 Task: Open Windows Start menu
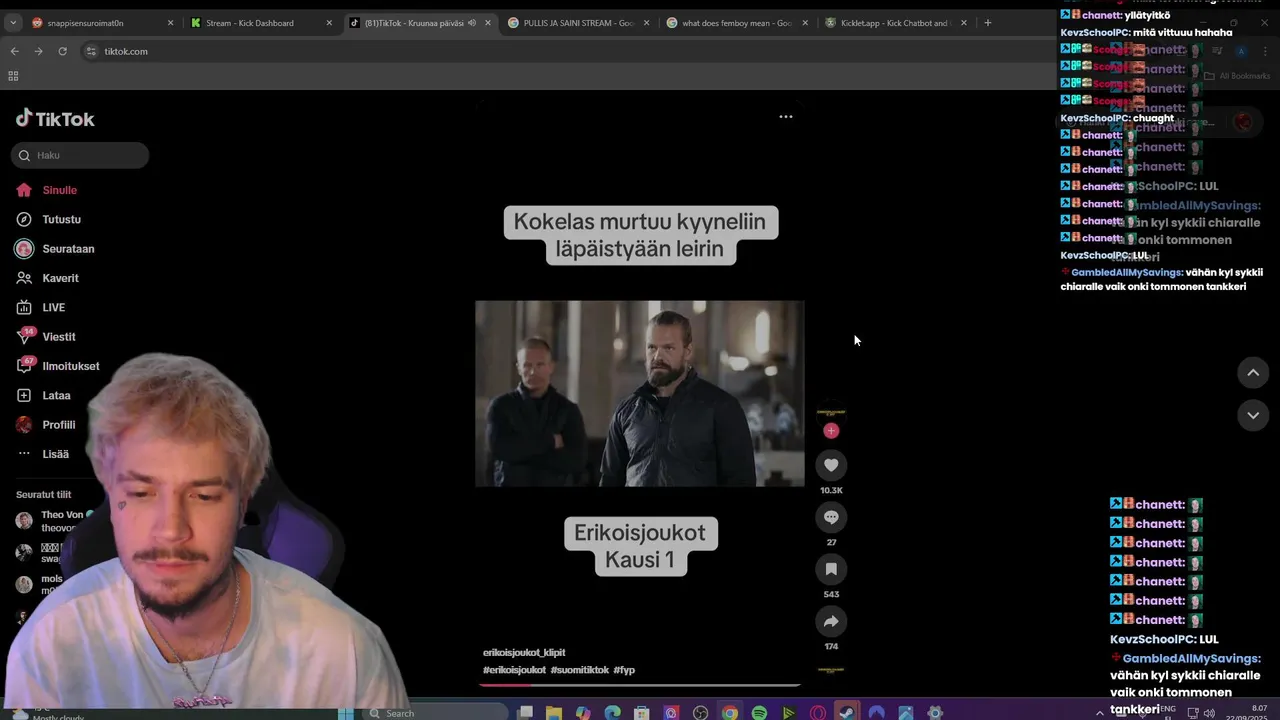(345, 713)
